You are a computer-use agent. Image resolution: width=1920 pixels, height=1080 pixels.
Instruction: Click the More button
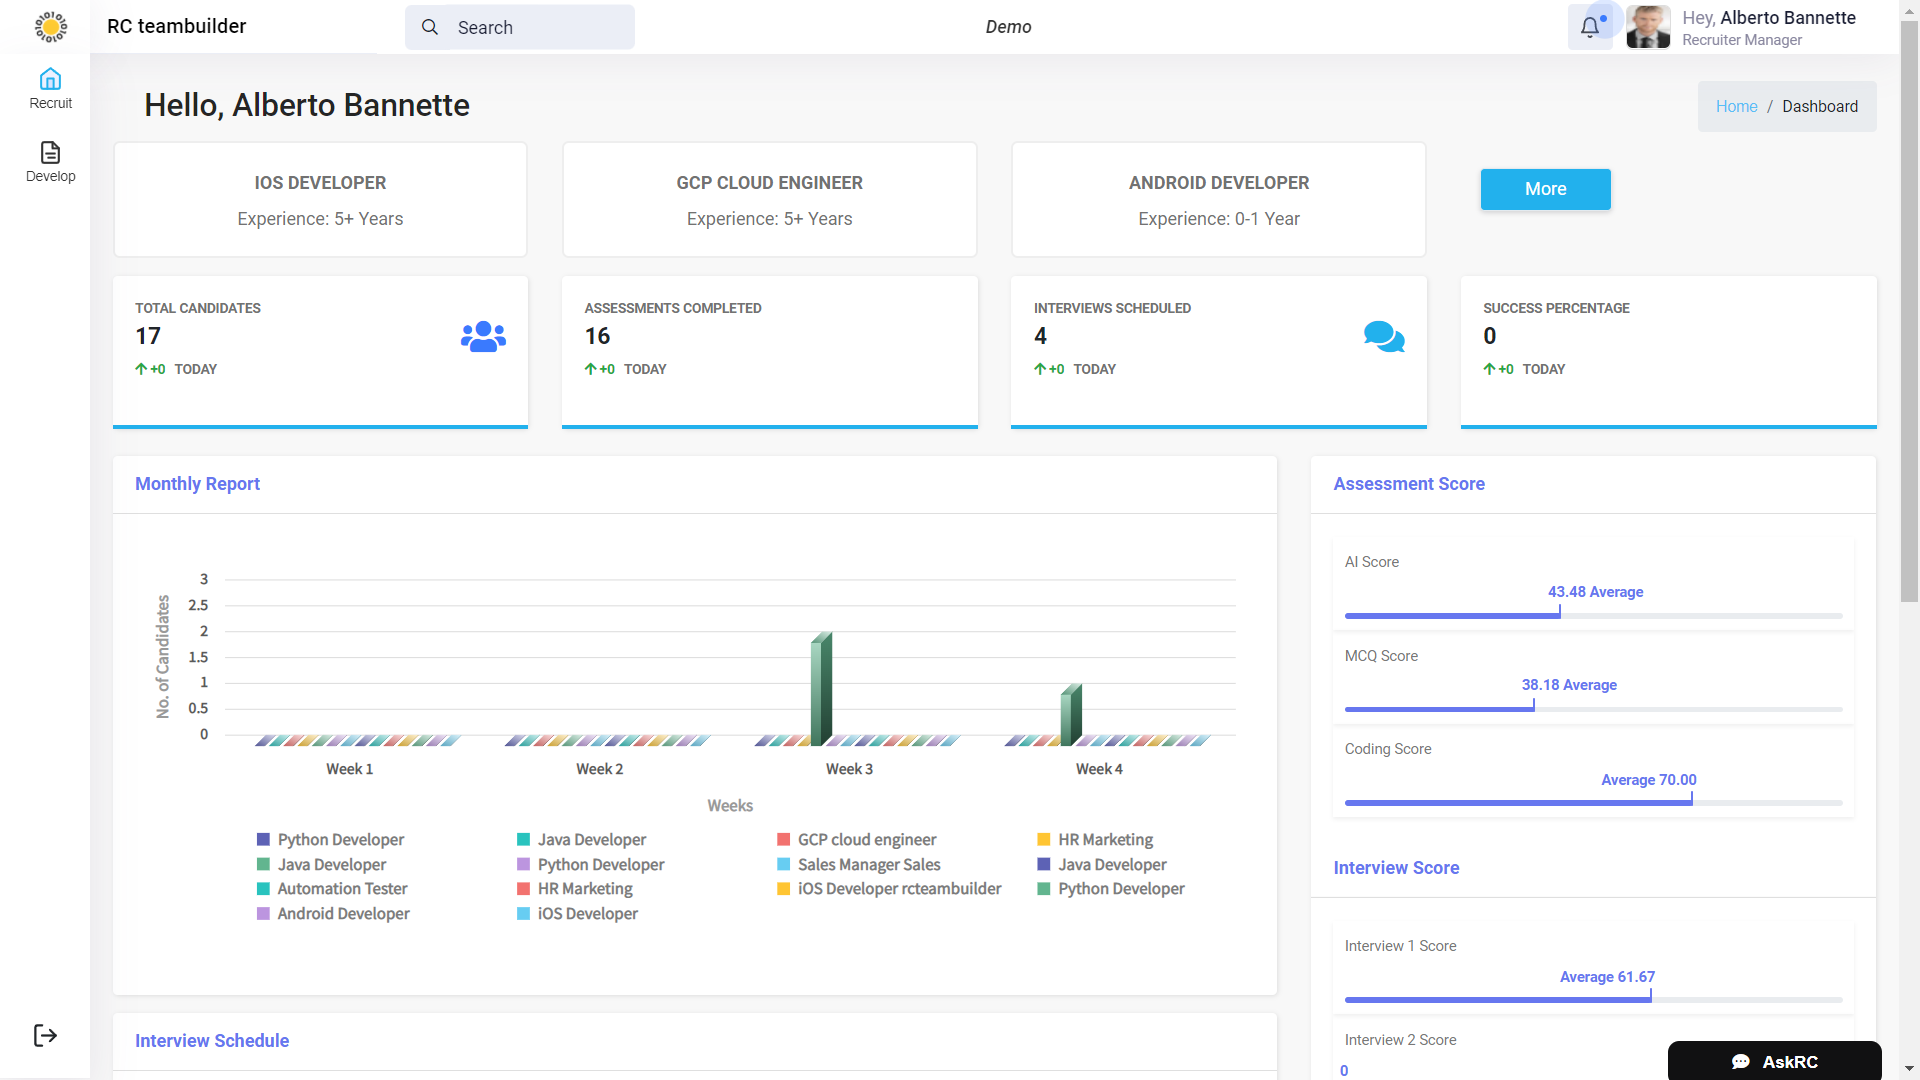point(1545,189)
